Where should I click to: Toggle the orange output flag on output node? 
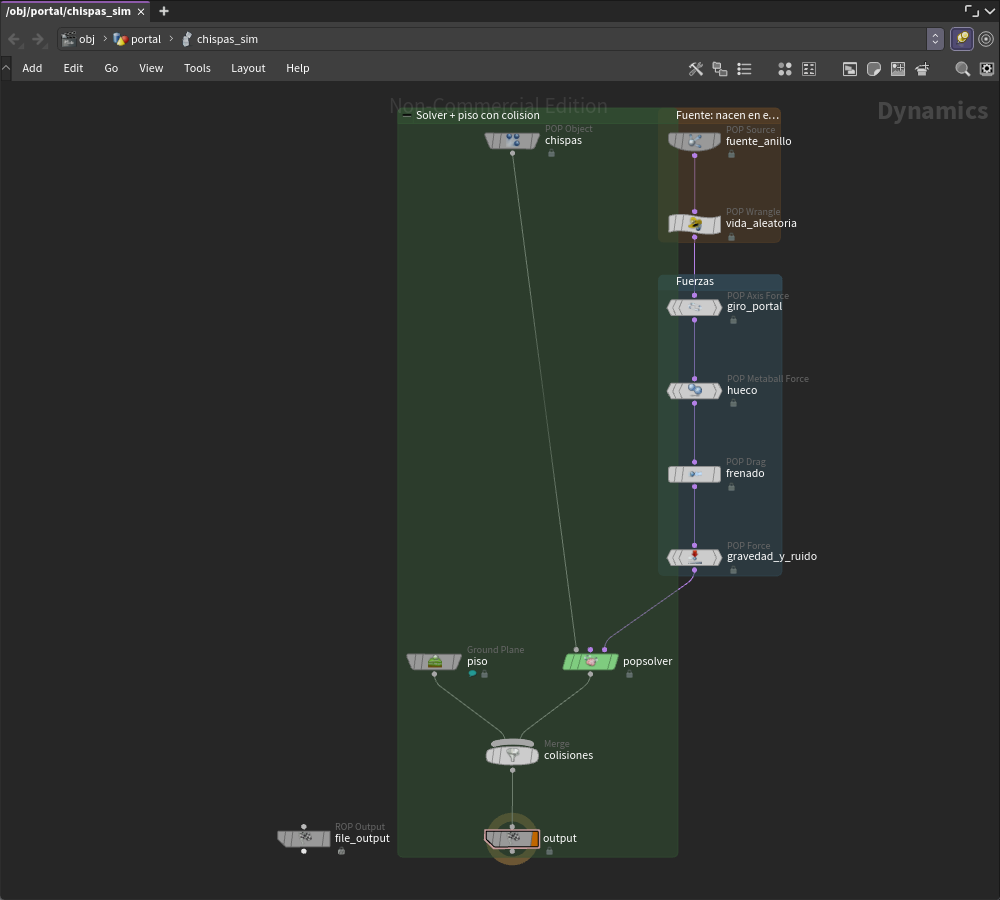(534, 838)
